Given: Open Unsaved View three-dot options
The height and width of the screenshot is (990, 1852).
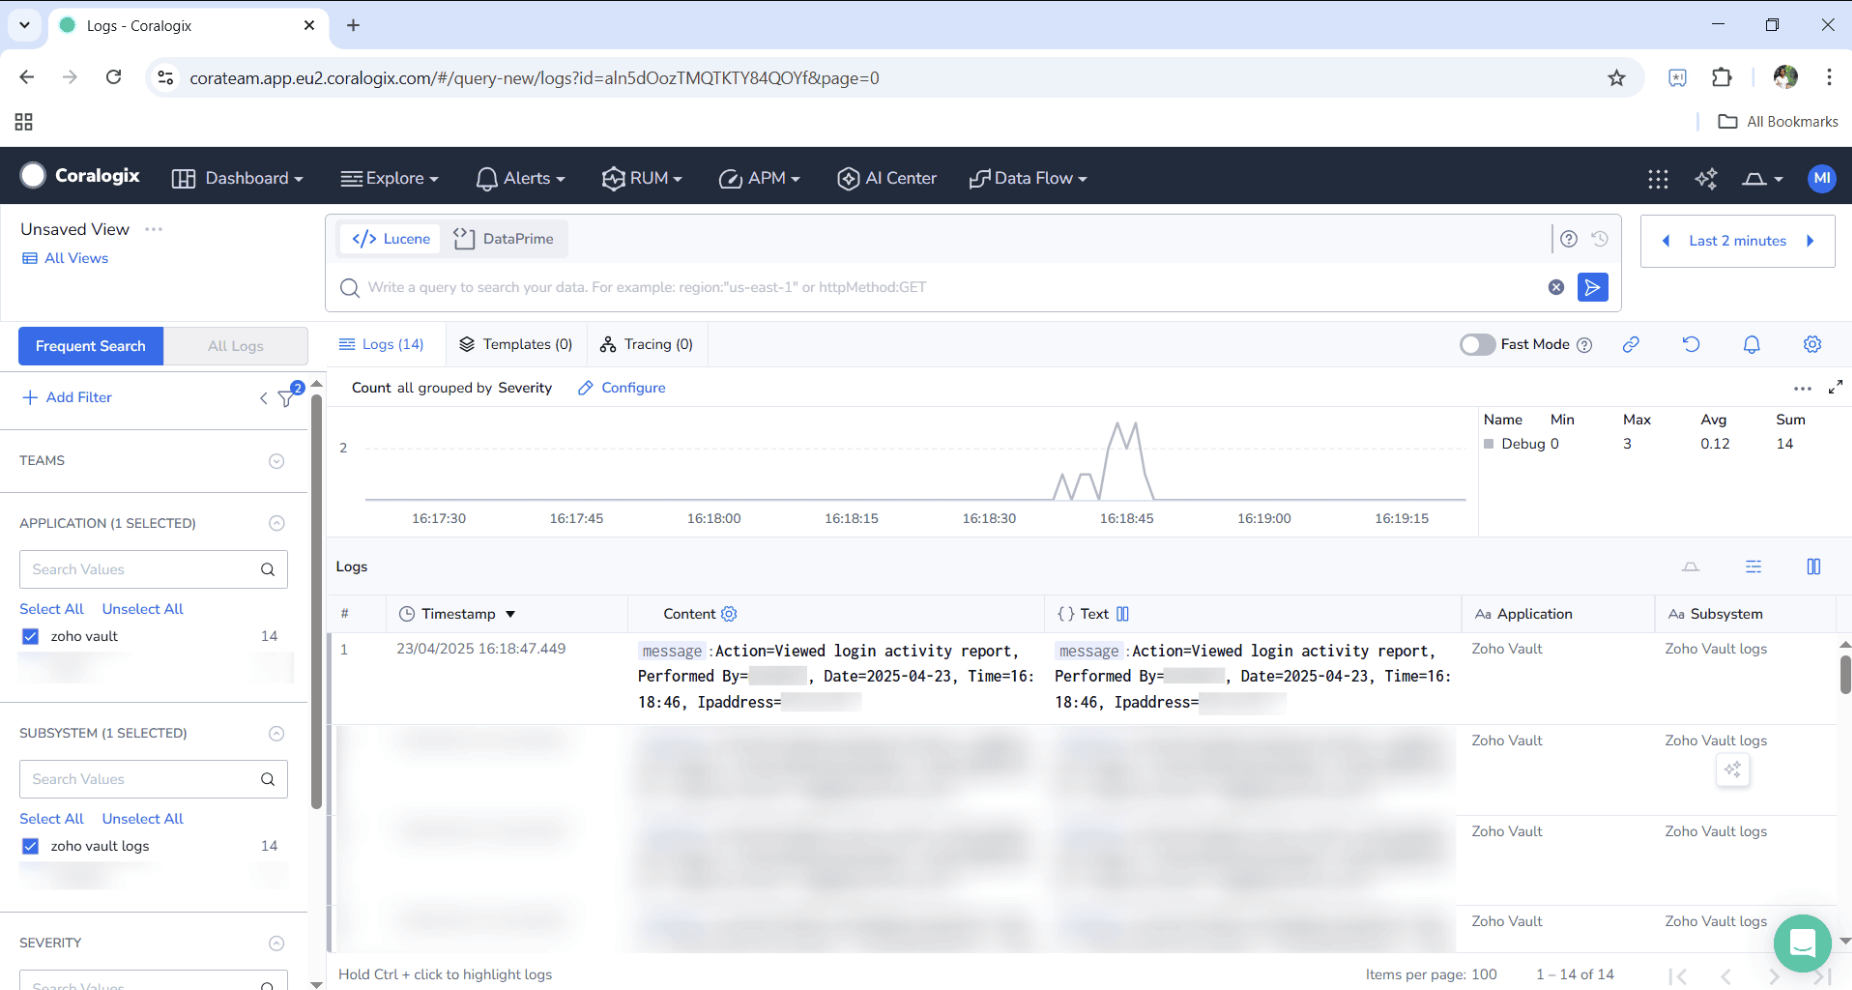Looking at the screenshot, I should [153, 229].
